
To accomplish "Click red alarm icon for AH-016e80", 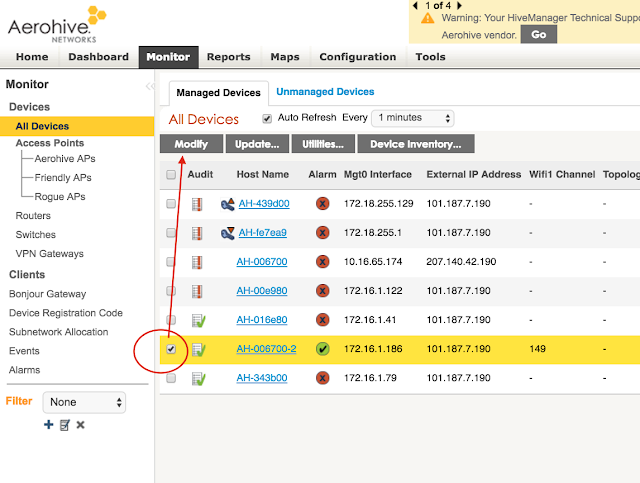I will click(322, 320).
